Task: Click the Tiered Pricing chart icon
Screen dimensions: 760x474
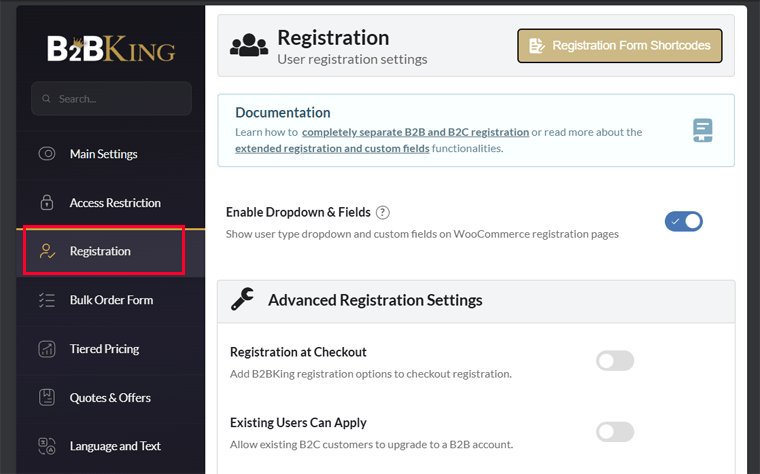Action: click(x=47, y=349)
